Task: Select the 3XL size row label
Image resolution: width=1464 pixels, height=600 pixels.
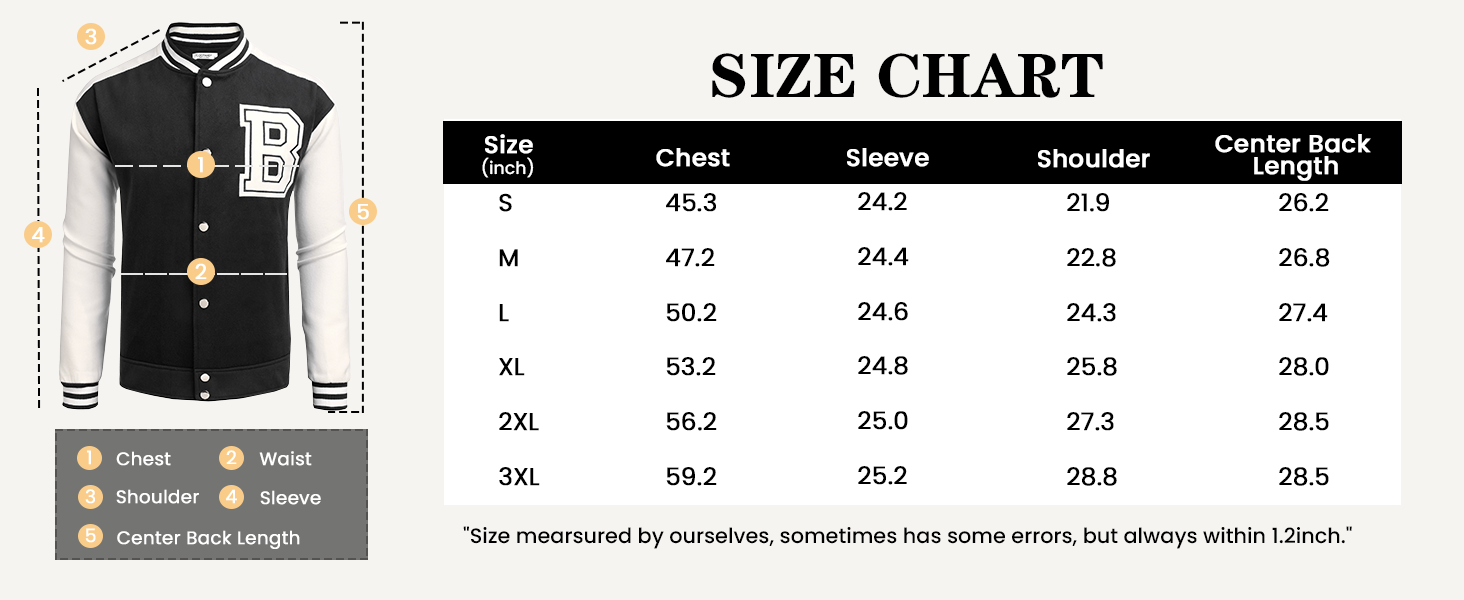Action: pos(519,477)
